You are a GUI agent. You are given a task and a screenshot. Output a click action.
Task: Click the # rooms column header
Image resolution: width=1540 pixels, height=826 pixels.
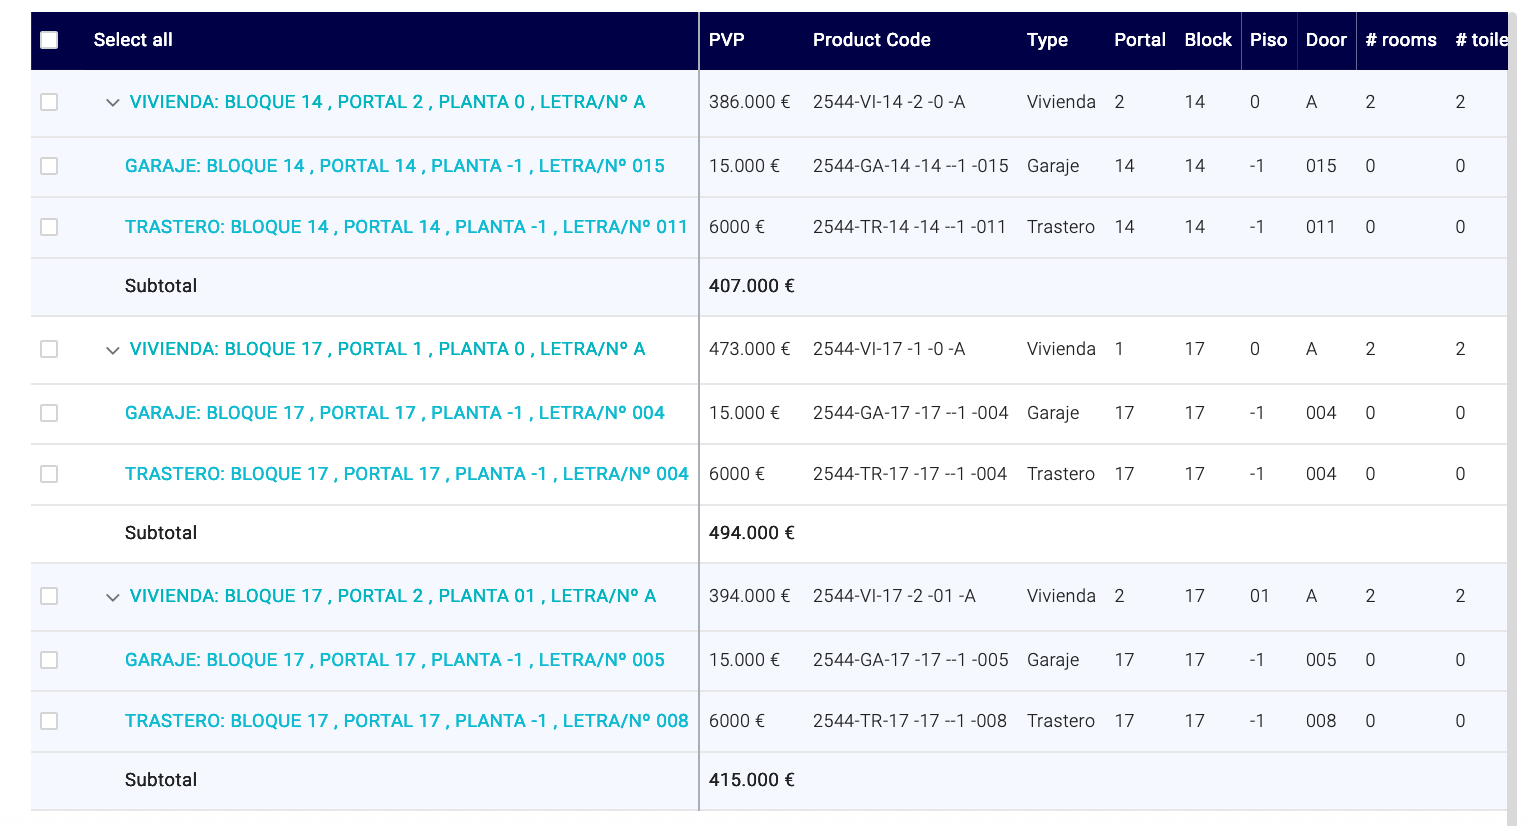[x=1400, y=40]
